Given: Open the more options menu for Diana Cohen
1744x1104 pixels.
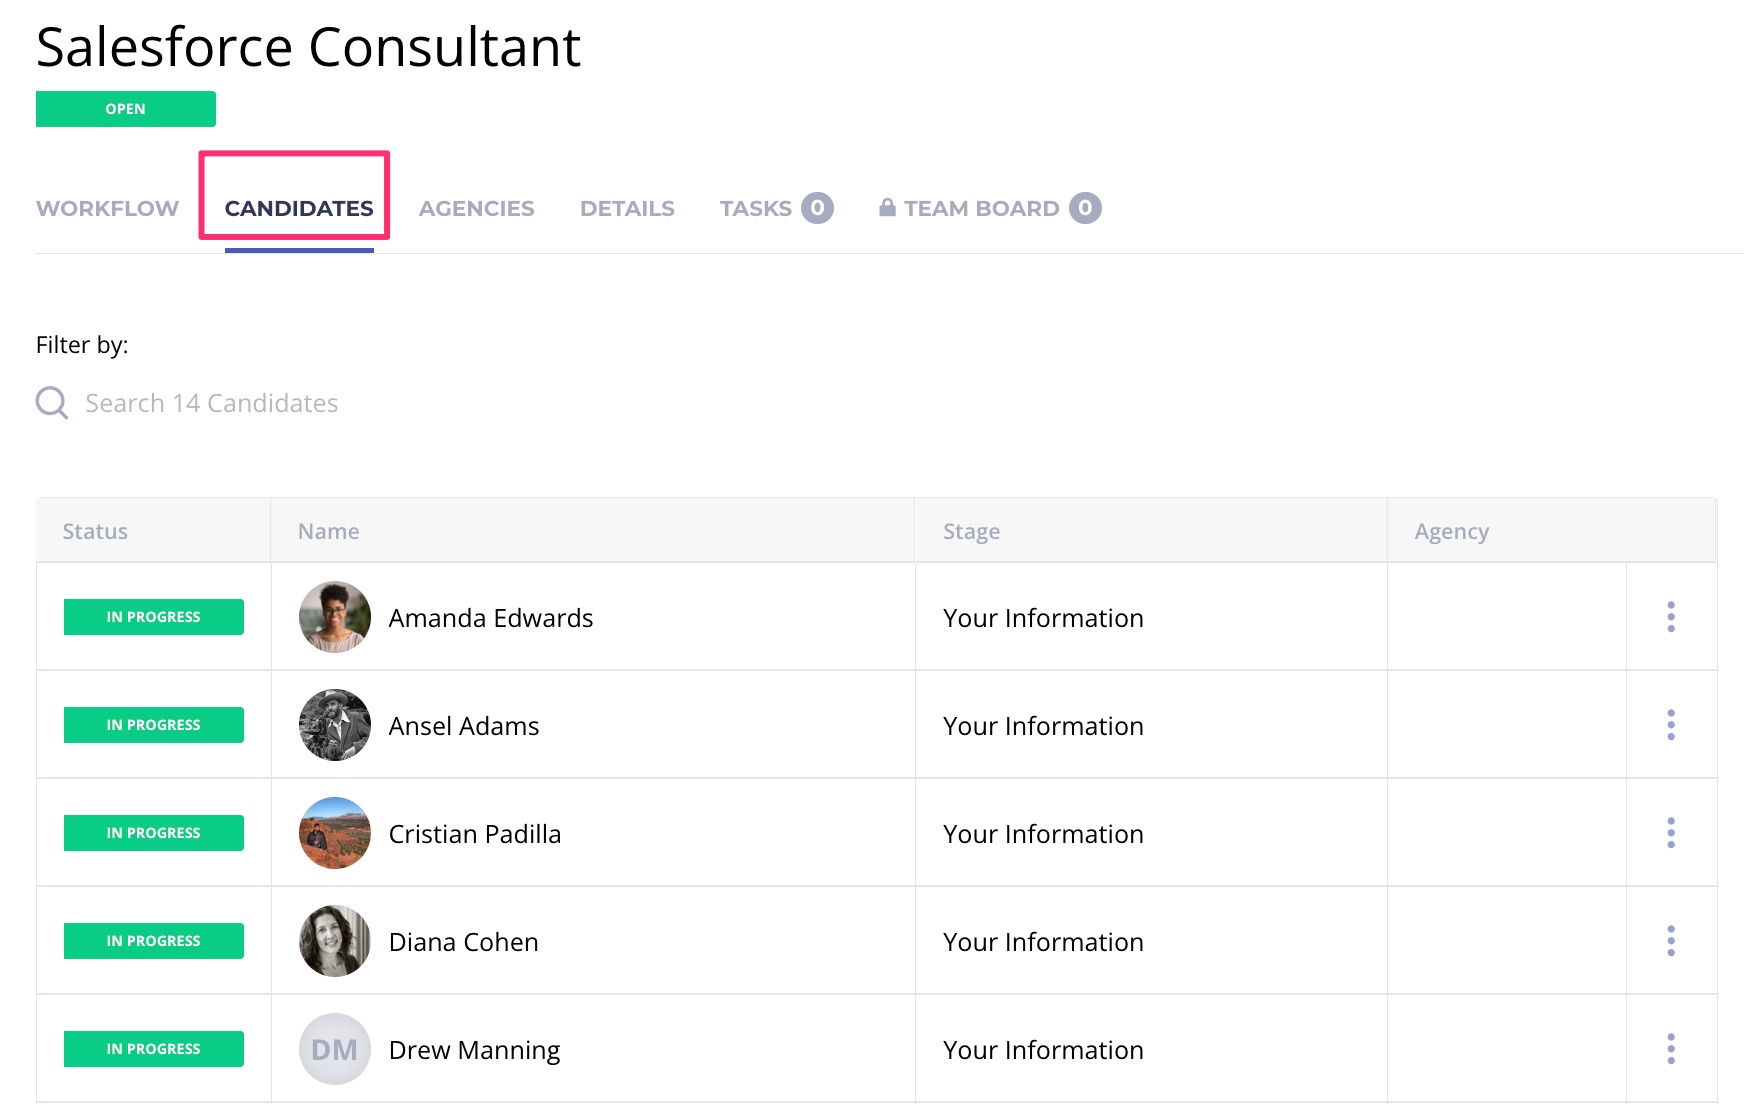Looking at the screenshot, I should [1671, 941].
